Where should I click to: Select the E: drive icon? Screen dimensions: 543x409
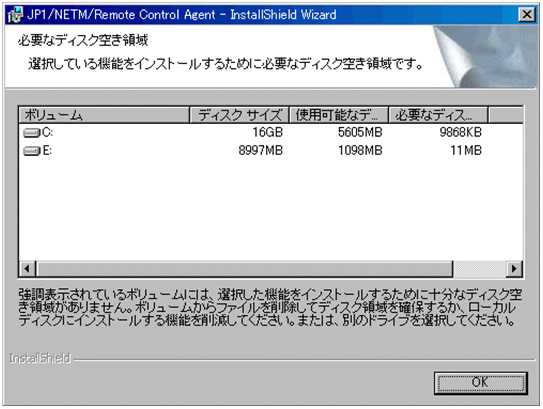tap(32, 151)
